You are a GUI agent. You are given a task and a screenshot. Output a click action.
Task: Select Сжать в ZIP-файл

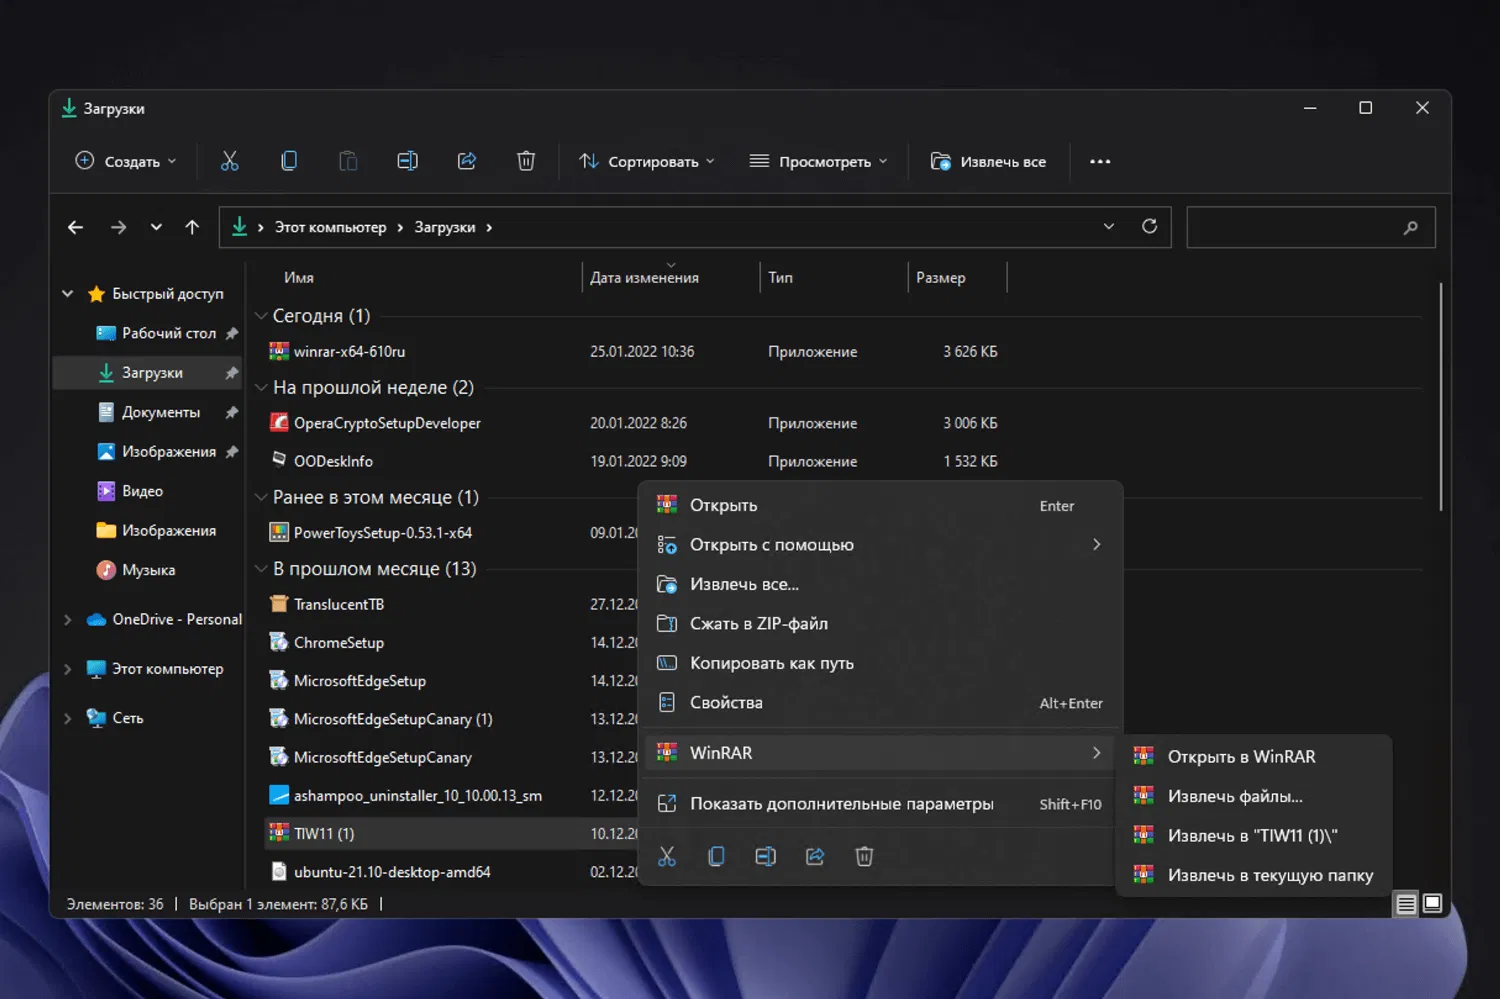[880, 624]
